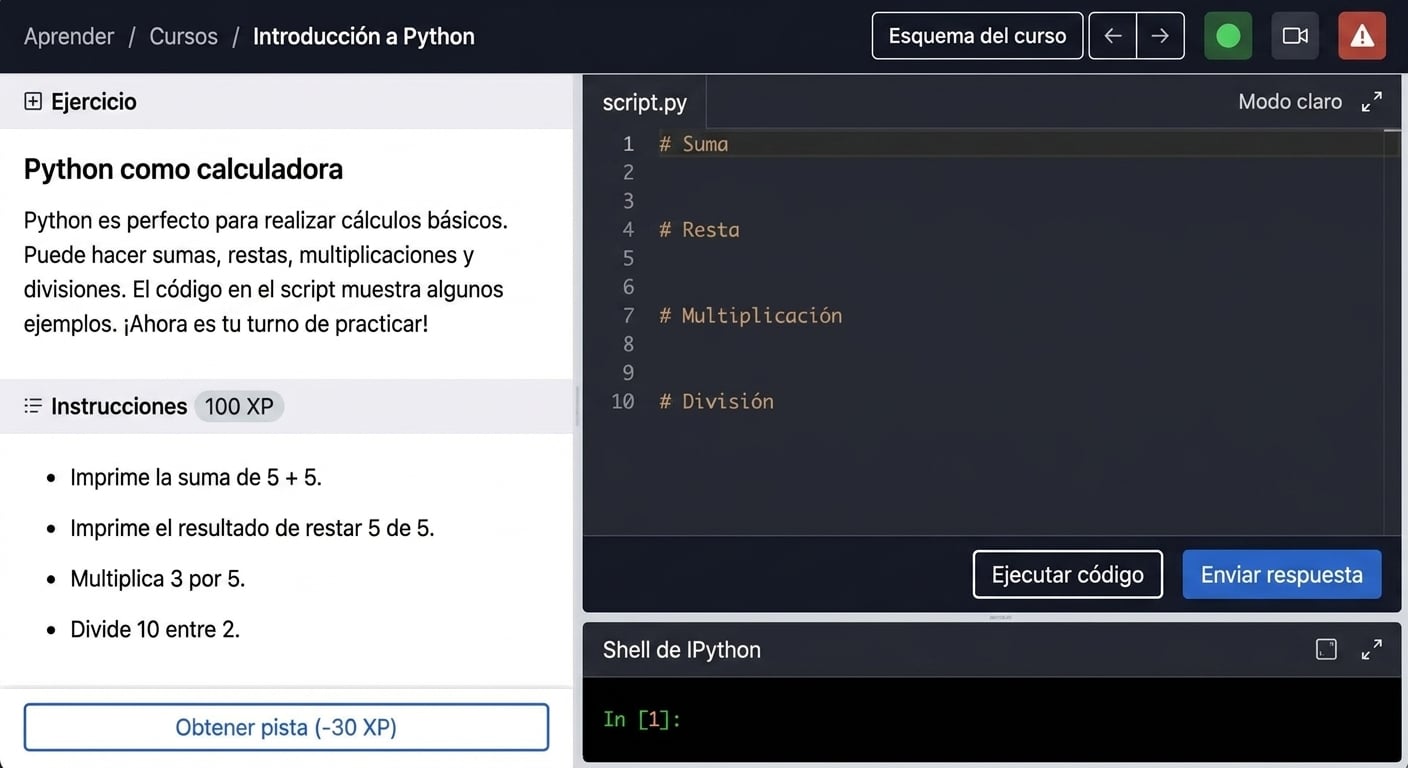Click the IPython shell clear square icon
The width and height of the screenshot is (1408, 768).
[x=1326, y=650]
